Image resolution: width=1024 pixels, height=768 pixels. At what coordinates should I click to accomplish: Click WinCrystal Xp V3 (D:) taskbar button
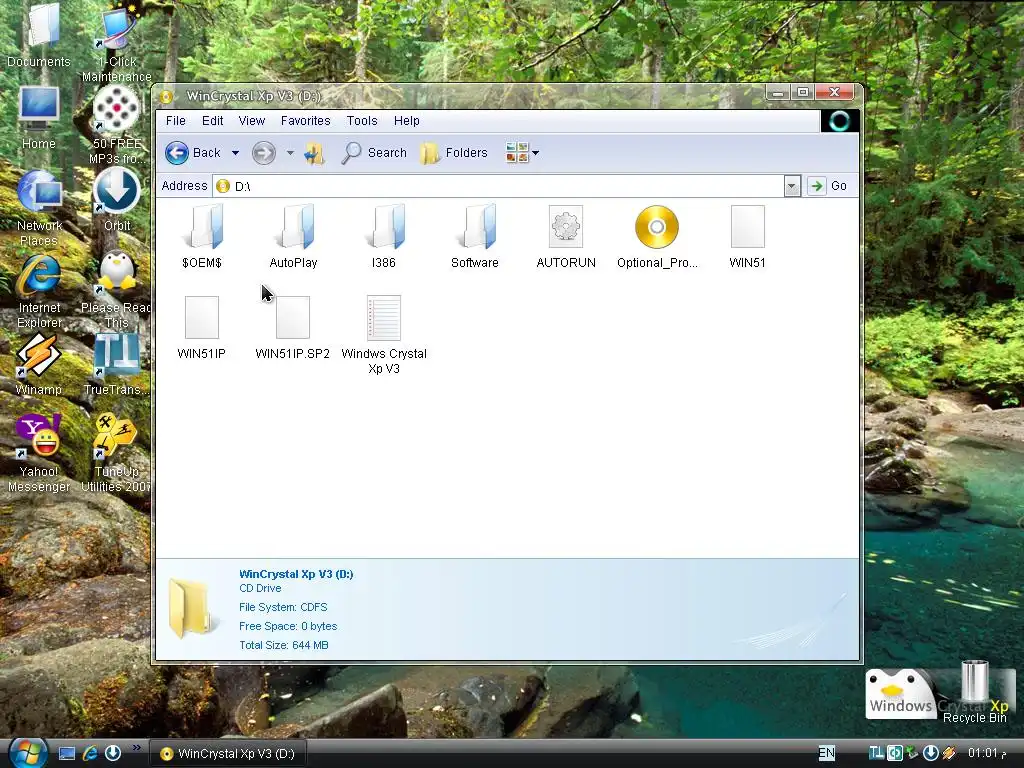click(x=228, y=754)
